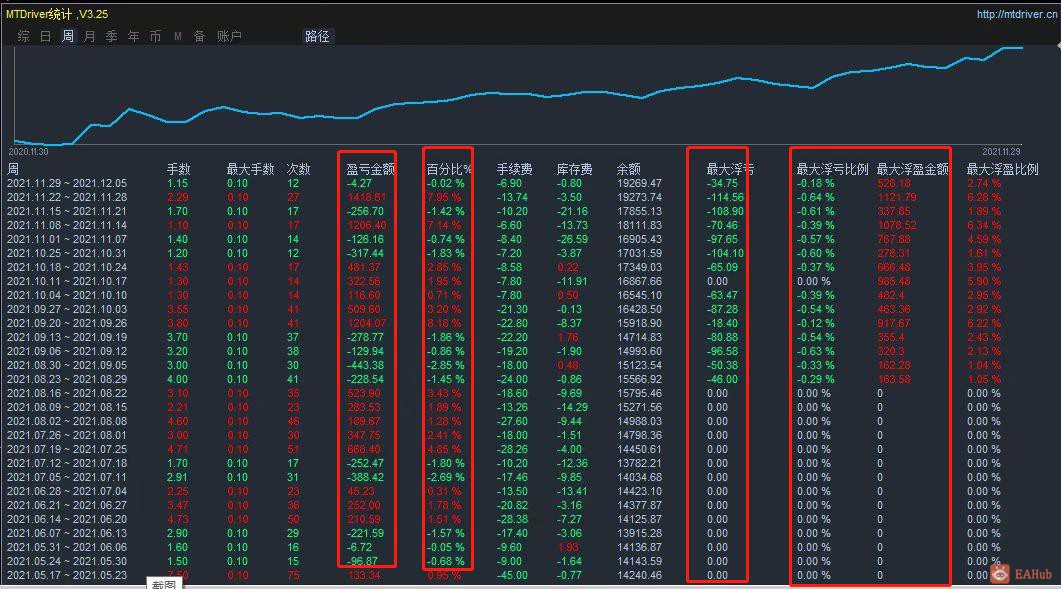Image resolution: width=1061 pixels, height=589 pixels.
Task: Open the mtdriver.cn website link
Action: (1017, 14)
